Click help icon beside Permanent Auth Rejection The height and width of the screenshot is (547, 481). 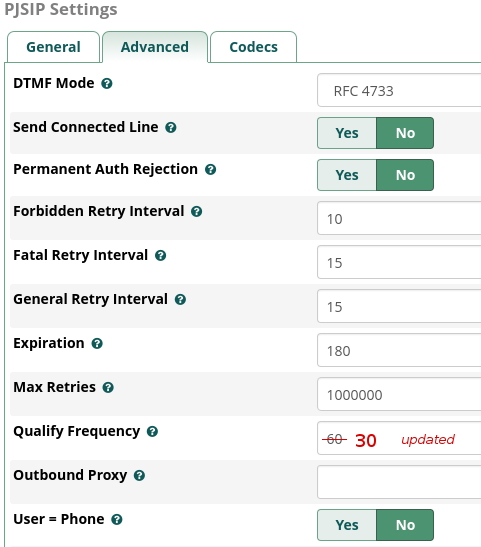210,170
